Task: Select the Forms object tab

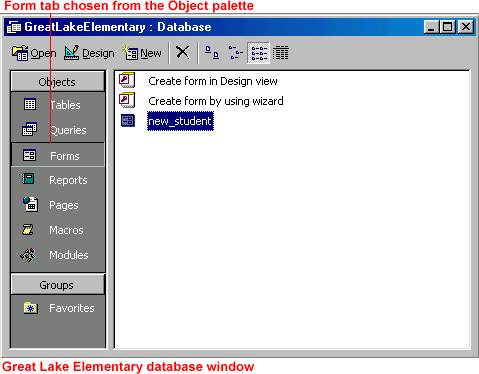Action: point(58,155)
